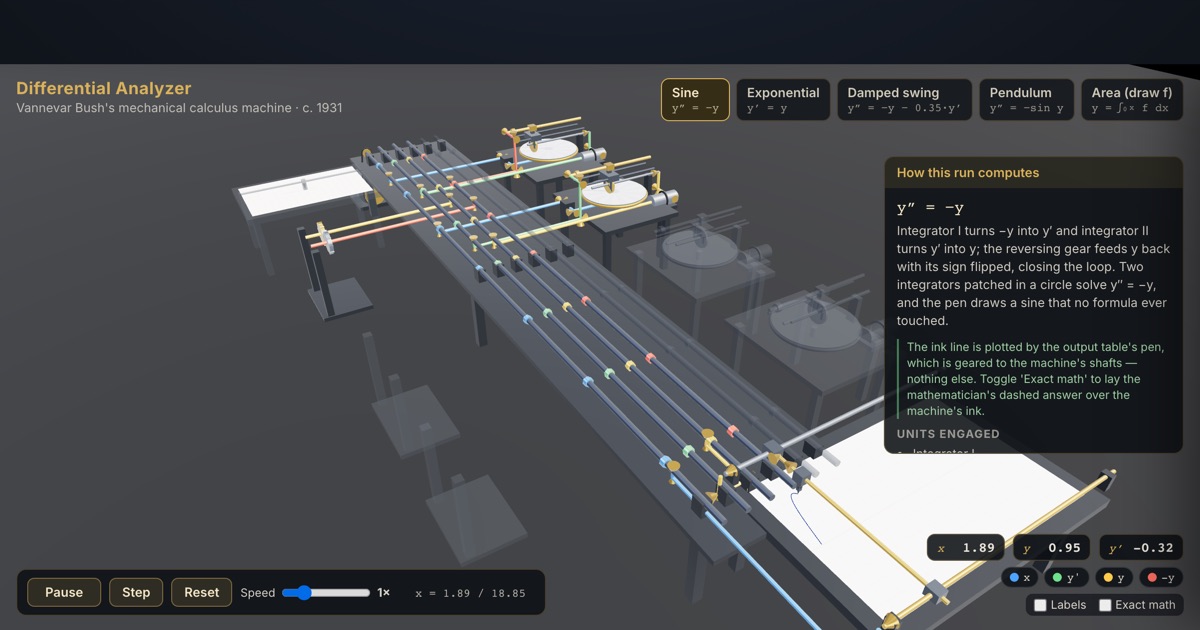Click the y″ = −y equation heading
1200x630 pixels.
click(930, 208)
